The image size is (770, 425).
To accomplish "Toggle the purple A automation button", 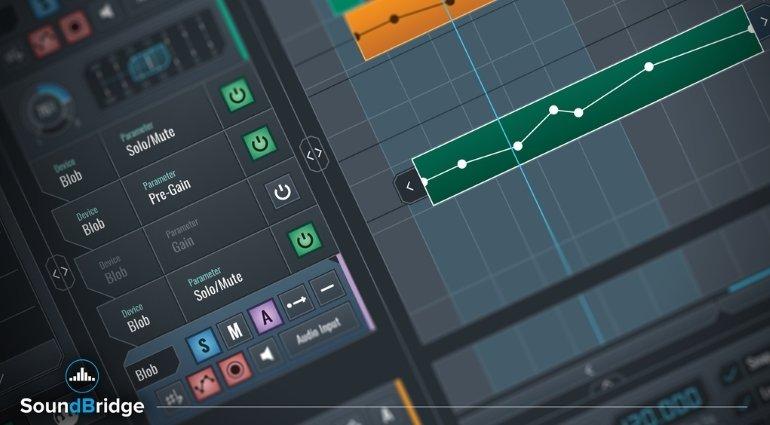I will pyautogui.click(x=266, y=316).
